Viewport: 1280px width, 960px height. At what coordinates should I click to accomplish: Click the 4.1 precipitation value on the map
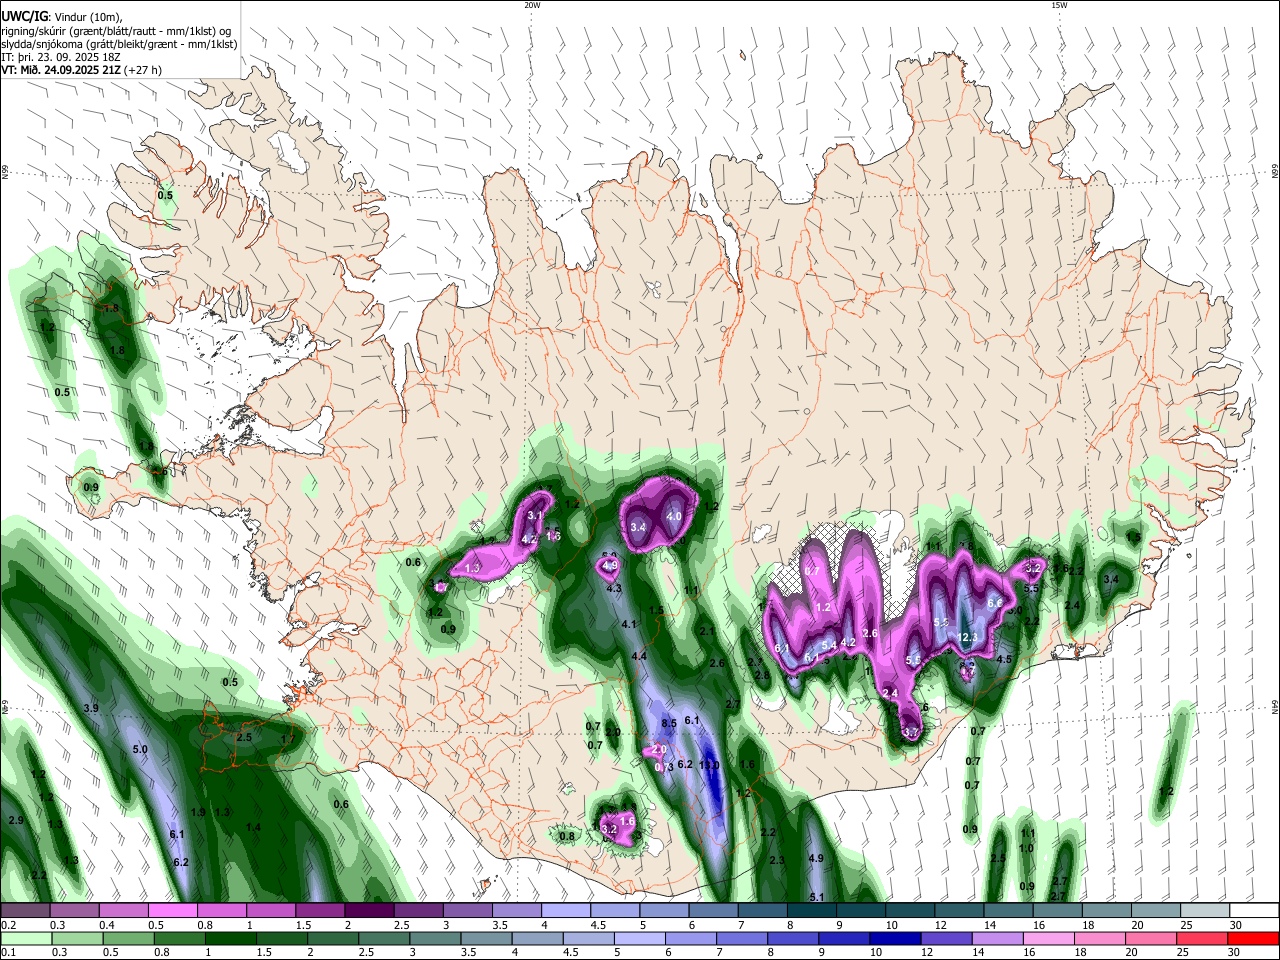(x=629, y=624)
